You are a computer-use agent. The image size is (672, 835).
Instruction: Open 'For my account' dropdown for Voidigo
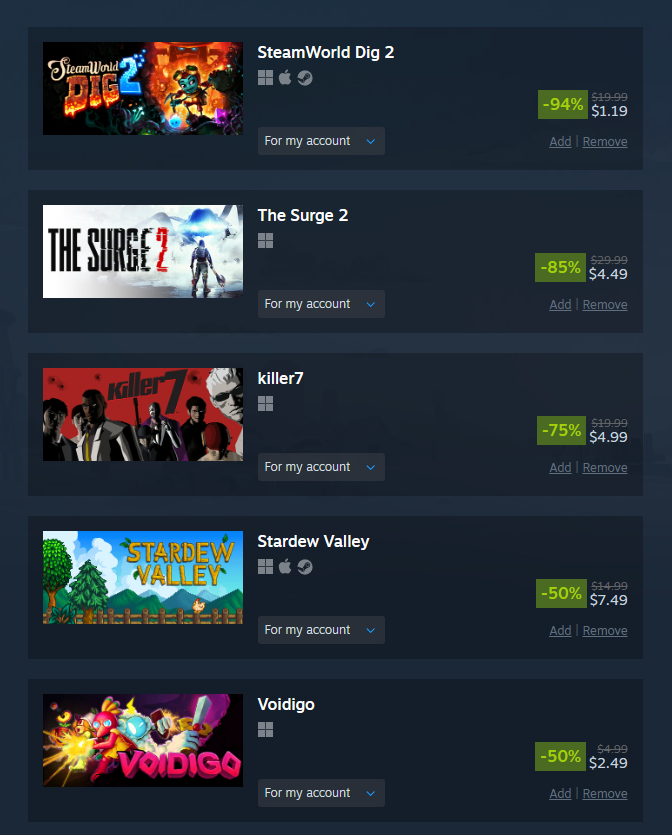click(x=321, y=793)
